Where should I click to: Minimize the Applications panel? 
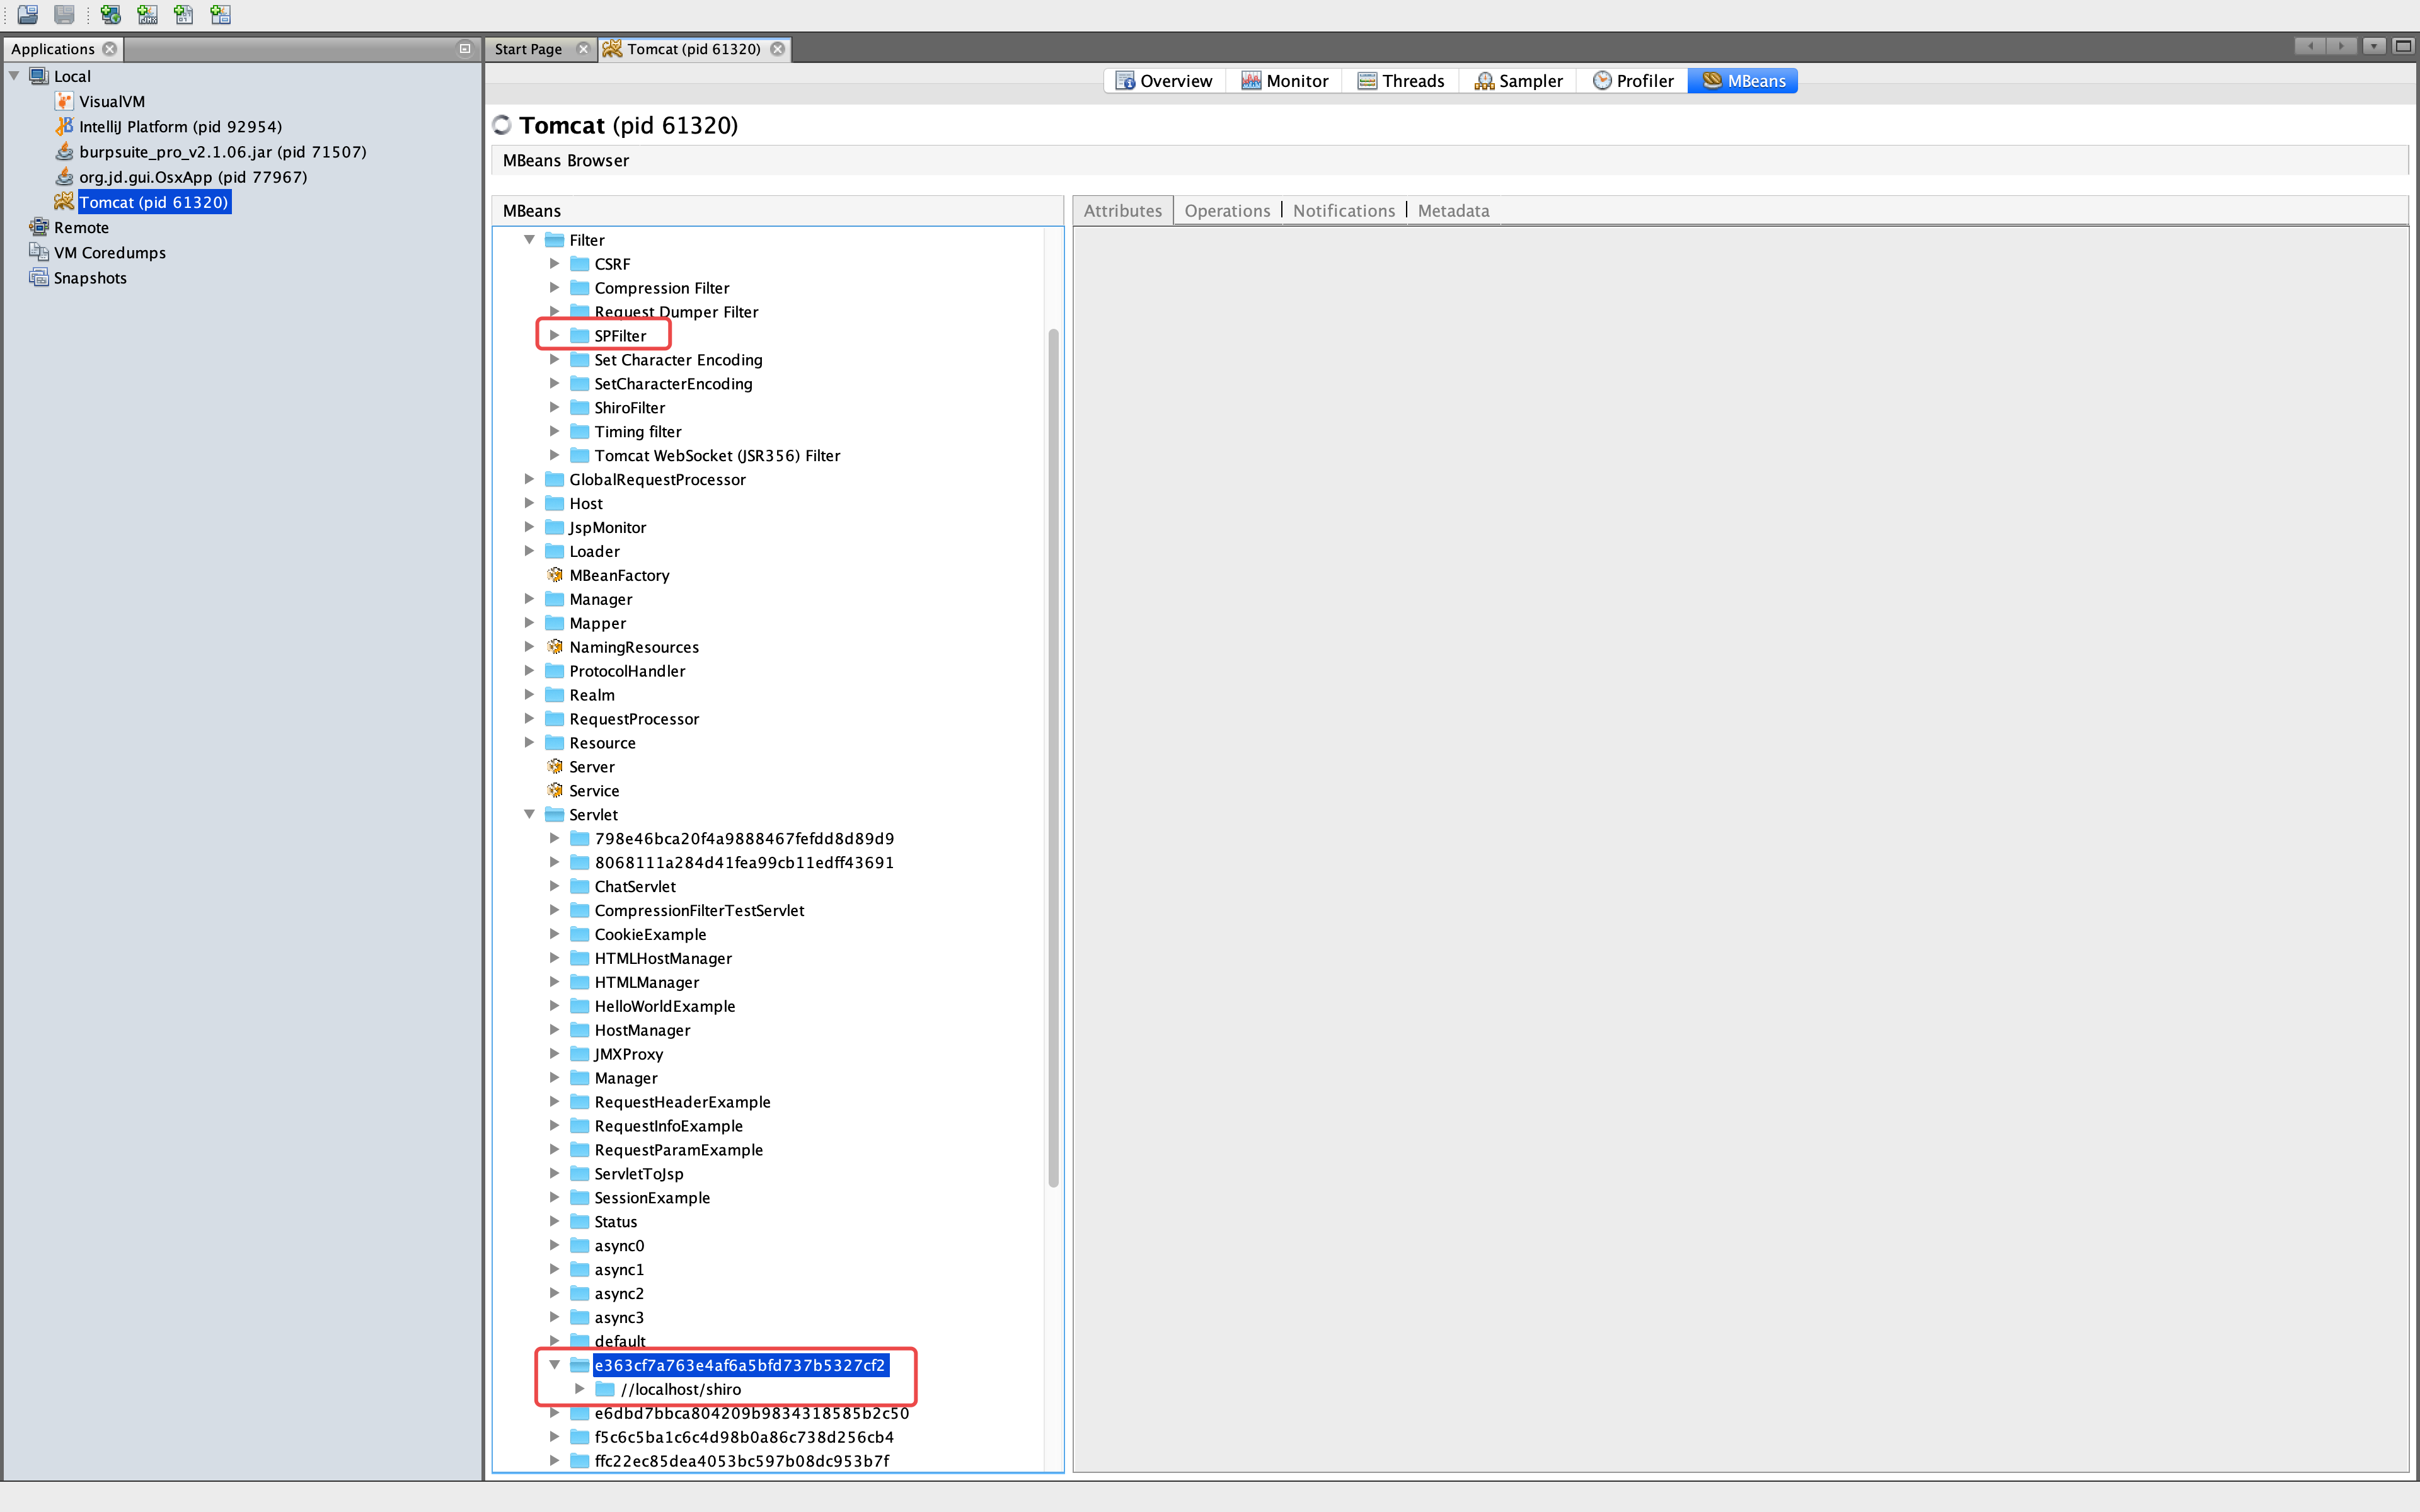[x=465, y=49]
